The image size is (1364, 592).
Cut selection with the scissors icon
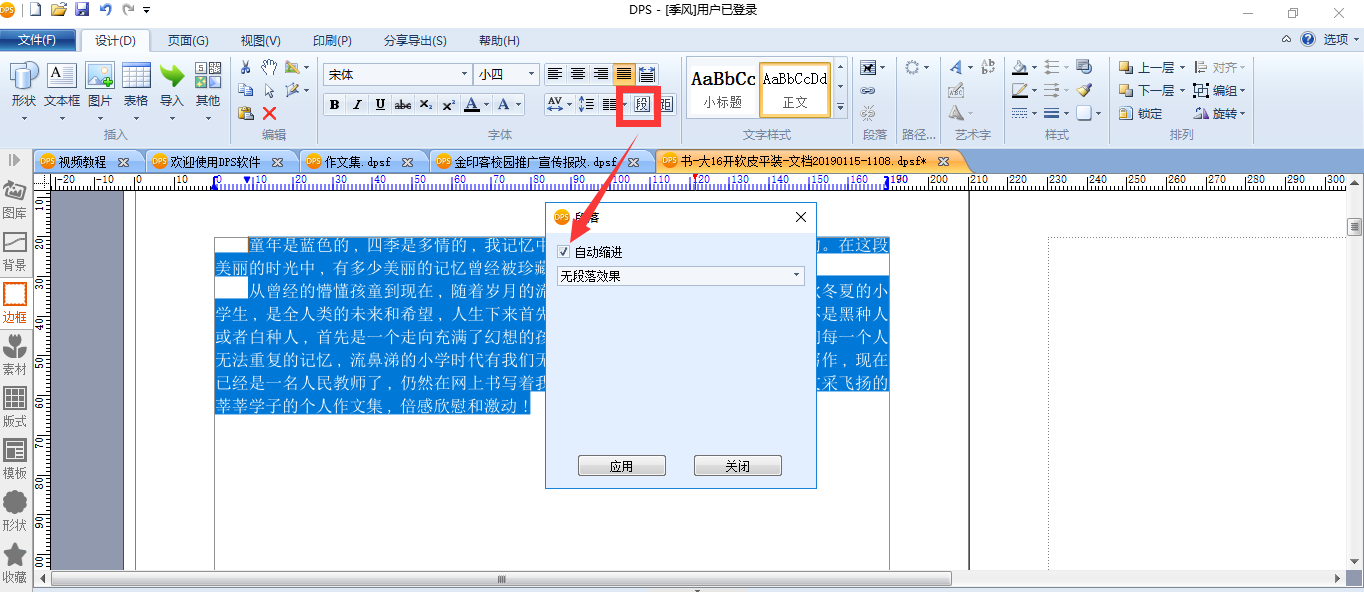(245, 67)
